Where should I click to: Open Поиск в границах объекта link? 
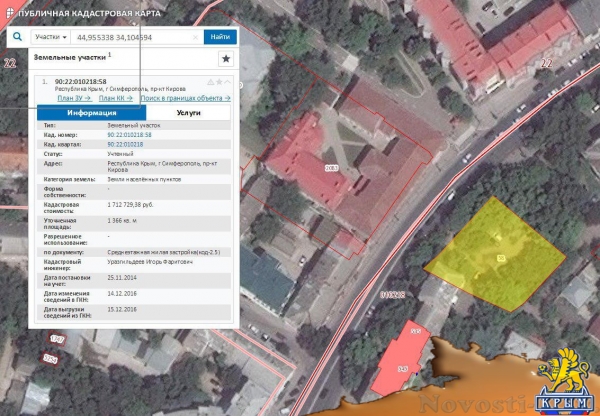[185, 98]
